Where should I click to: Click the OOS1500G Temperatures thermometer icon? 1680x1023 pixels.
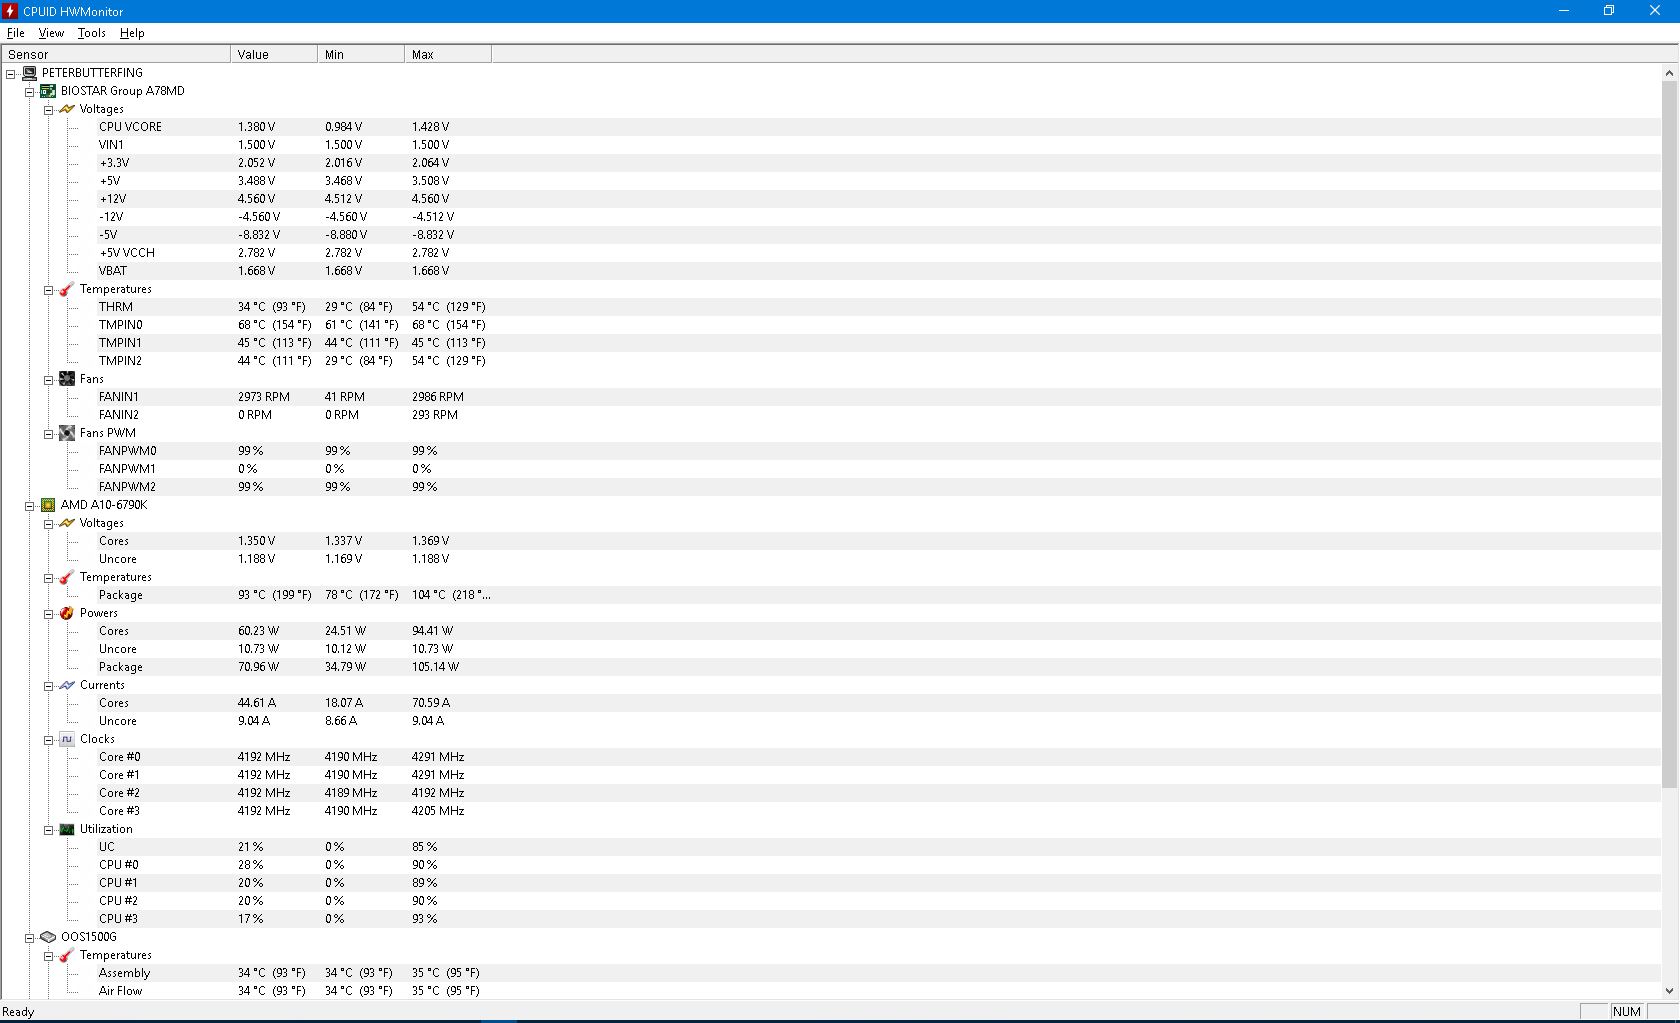coord(67,955)
